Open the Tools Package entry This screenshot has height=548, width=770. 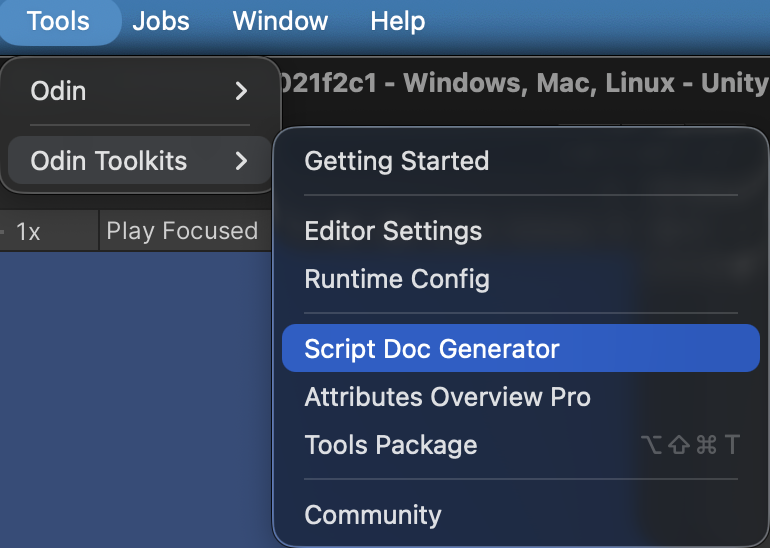(521, 445)
